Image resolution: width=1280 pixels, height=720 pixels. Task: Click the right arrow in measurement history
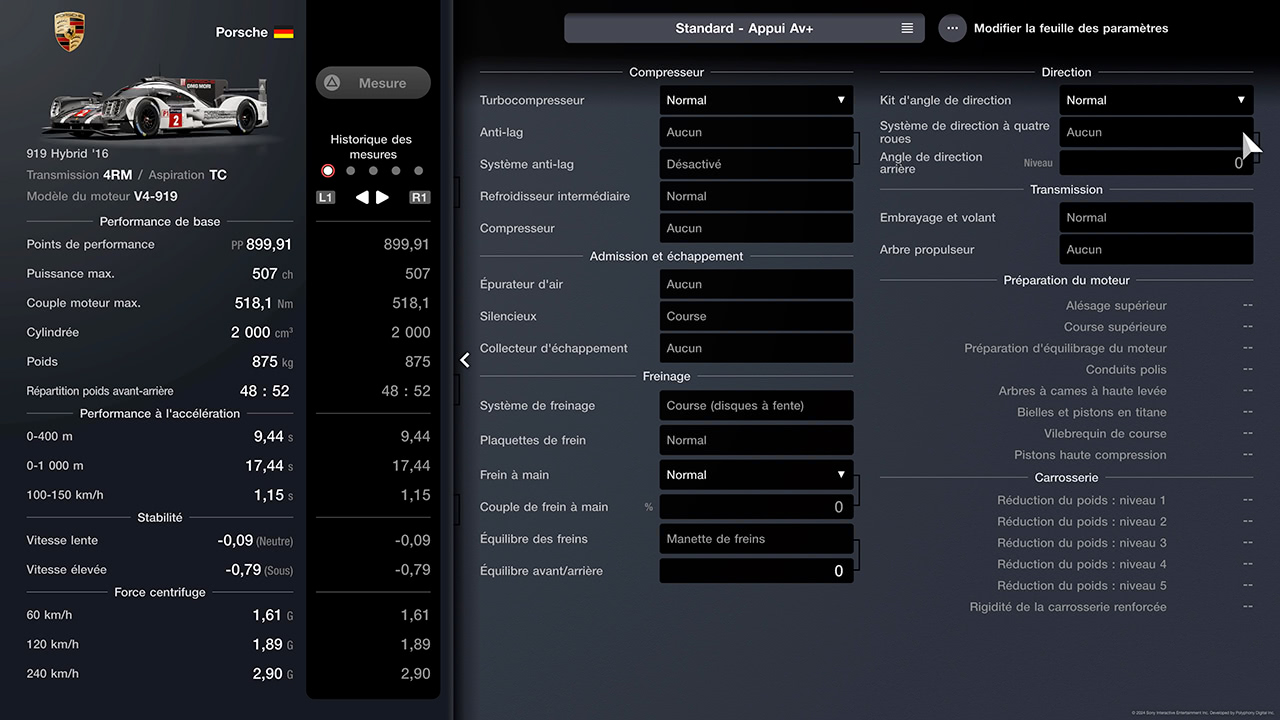coord(383,197)
